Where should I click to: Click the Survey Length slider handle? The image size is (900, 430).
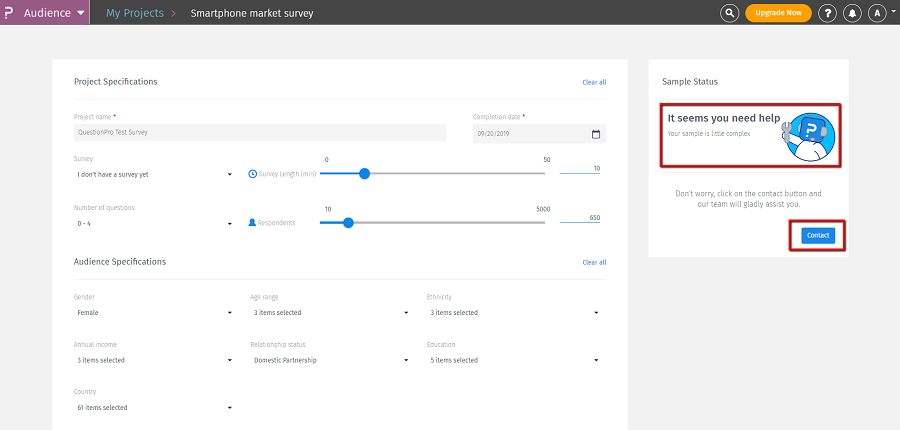point(364,174)
